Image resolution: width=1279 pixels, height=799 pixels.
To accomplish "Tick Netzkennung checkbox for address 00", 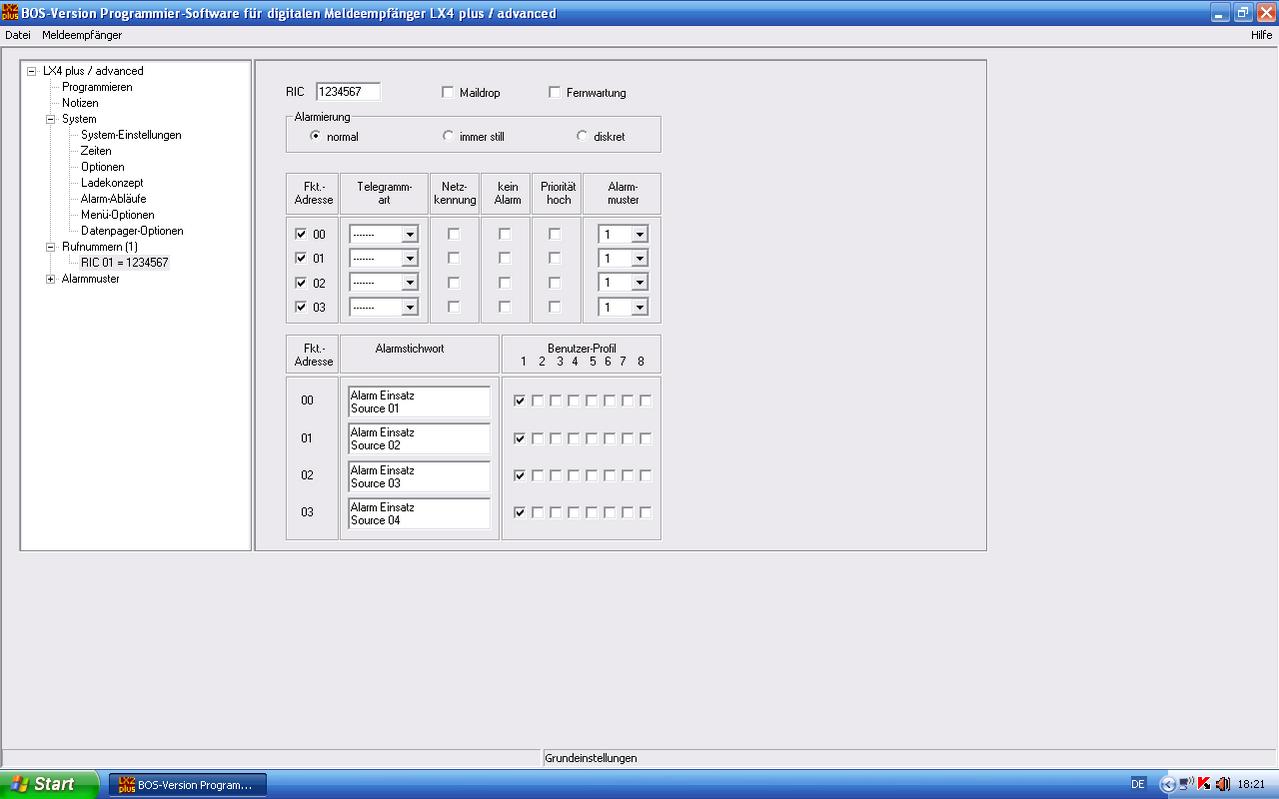I will [454, 234].
